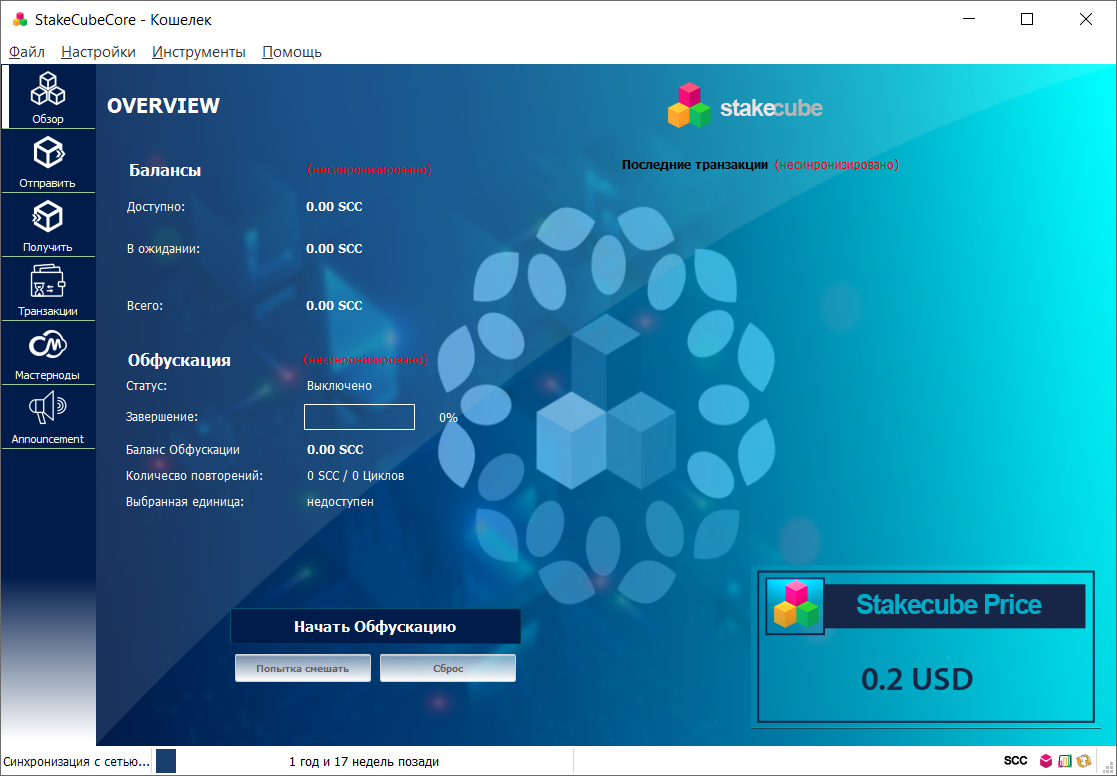The height and width of the screenshot is (776, 1117).
Task: Click the Завершение progress bar
Action: coord(359,417)
